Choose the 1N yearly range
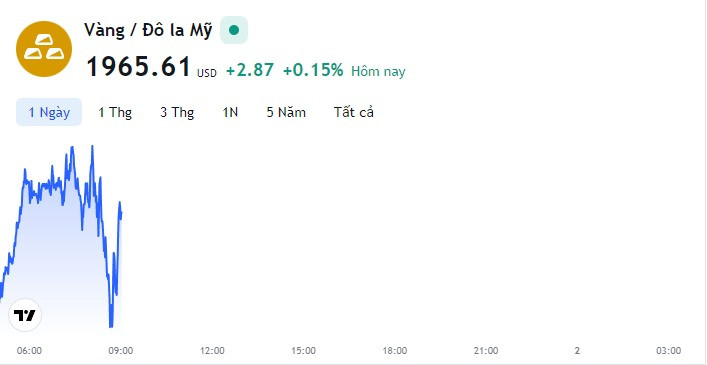Viewport: 707px width, 365px height. click(x=230, y=112)
